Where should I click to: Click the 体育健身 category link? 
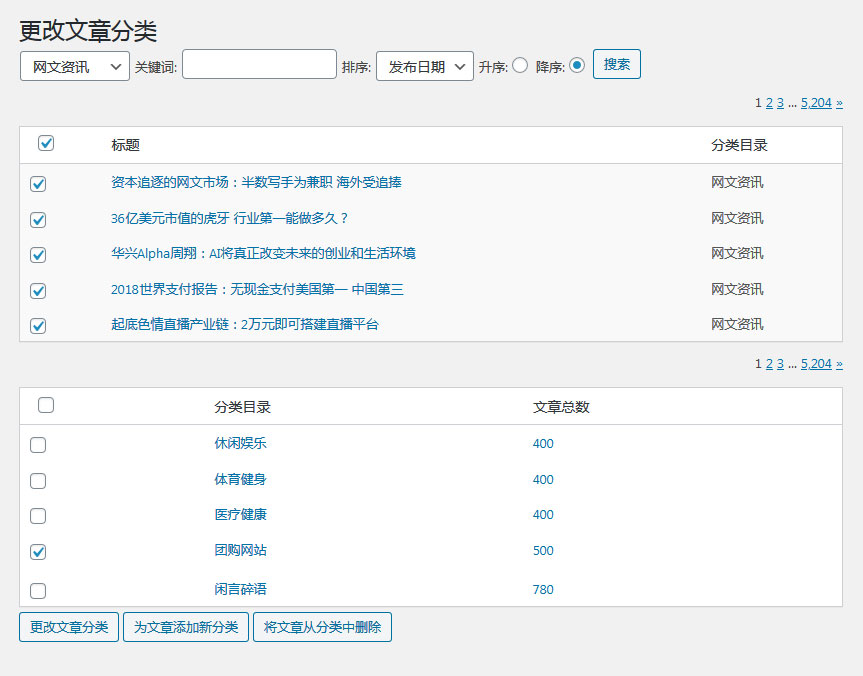coord(240,480)
